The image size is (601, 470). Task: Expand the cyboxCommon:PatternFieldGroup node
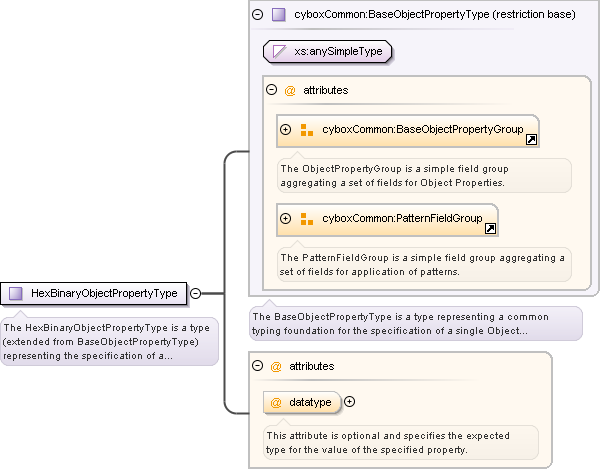[286, 218]
